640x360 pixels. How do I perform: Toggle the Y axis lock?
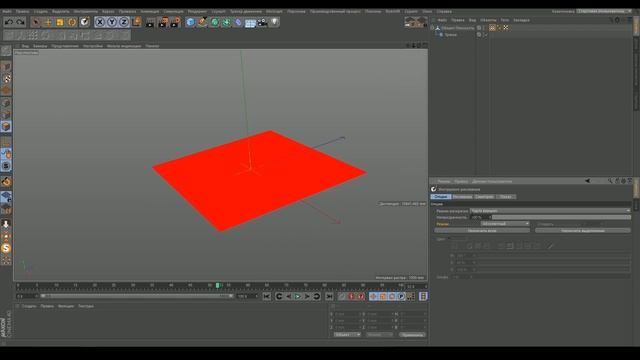pos(112,22)
